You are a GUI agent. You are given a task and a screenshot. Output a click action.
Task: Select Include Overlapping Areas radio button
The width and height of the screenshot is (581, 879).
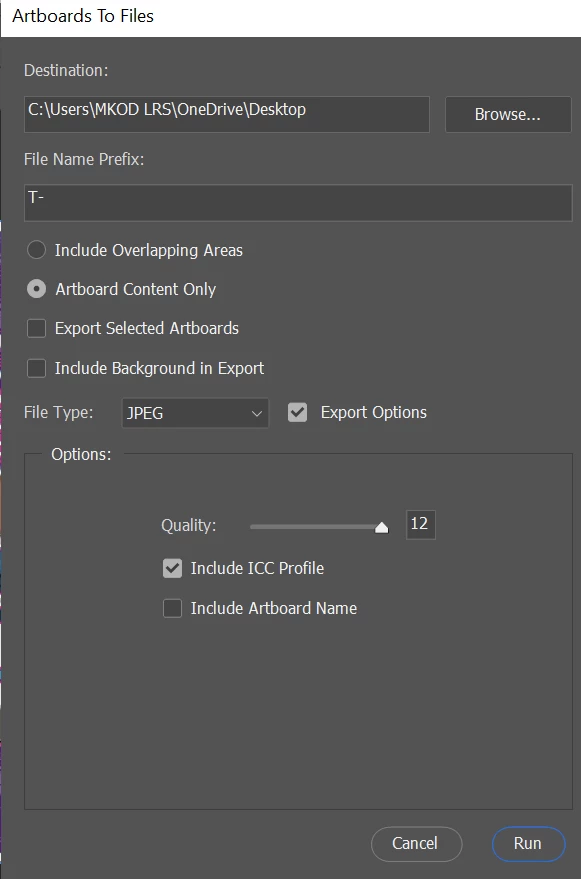(x=36, y=250)
